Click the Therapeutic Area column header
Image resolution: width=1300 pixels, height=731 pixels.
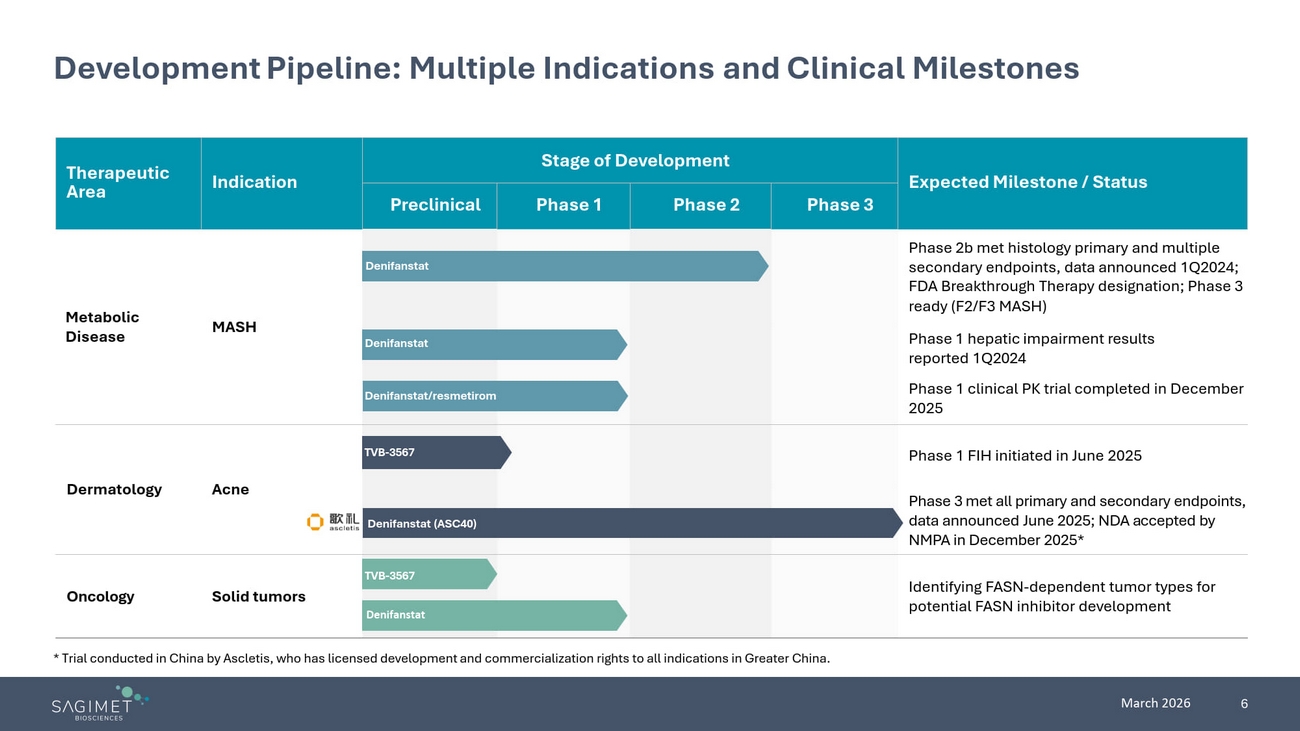click(x=117, y=182)
